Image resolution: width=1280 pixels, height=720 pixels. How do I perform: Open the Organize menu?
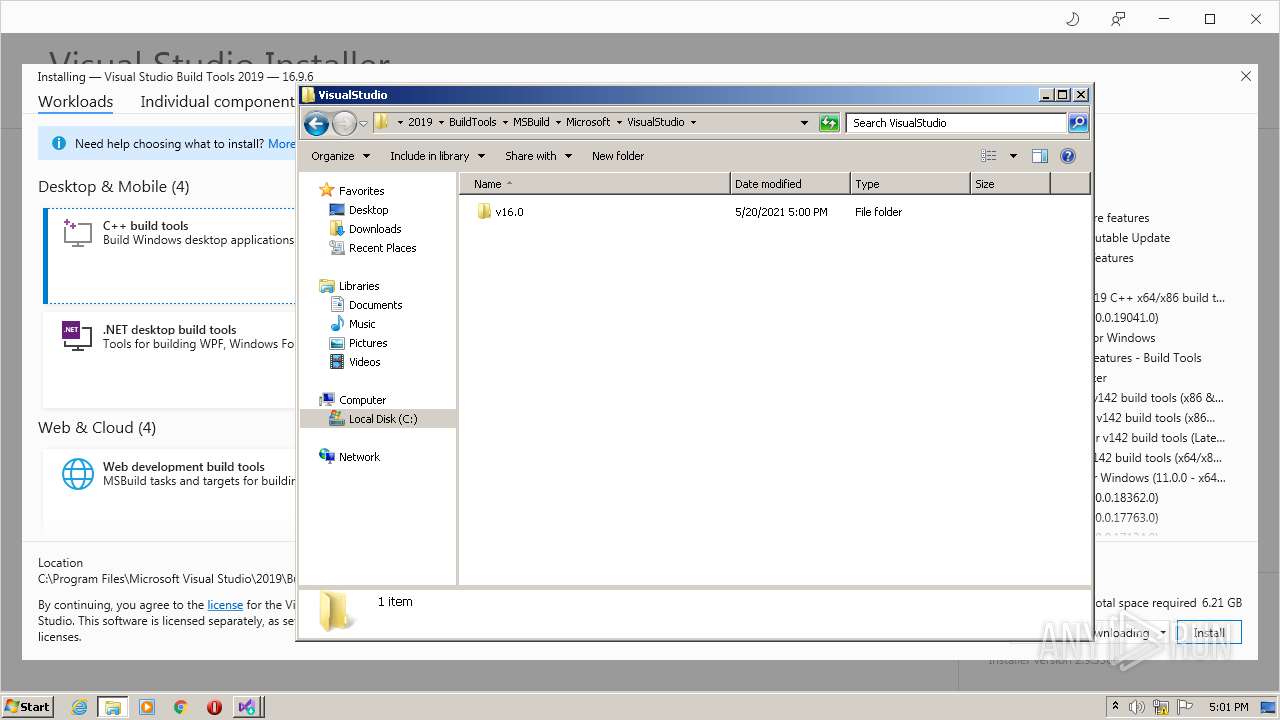(340, 156)
